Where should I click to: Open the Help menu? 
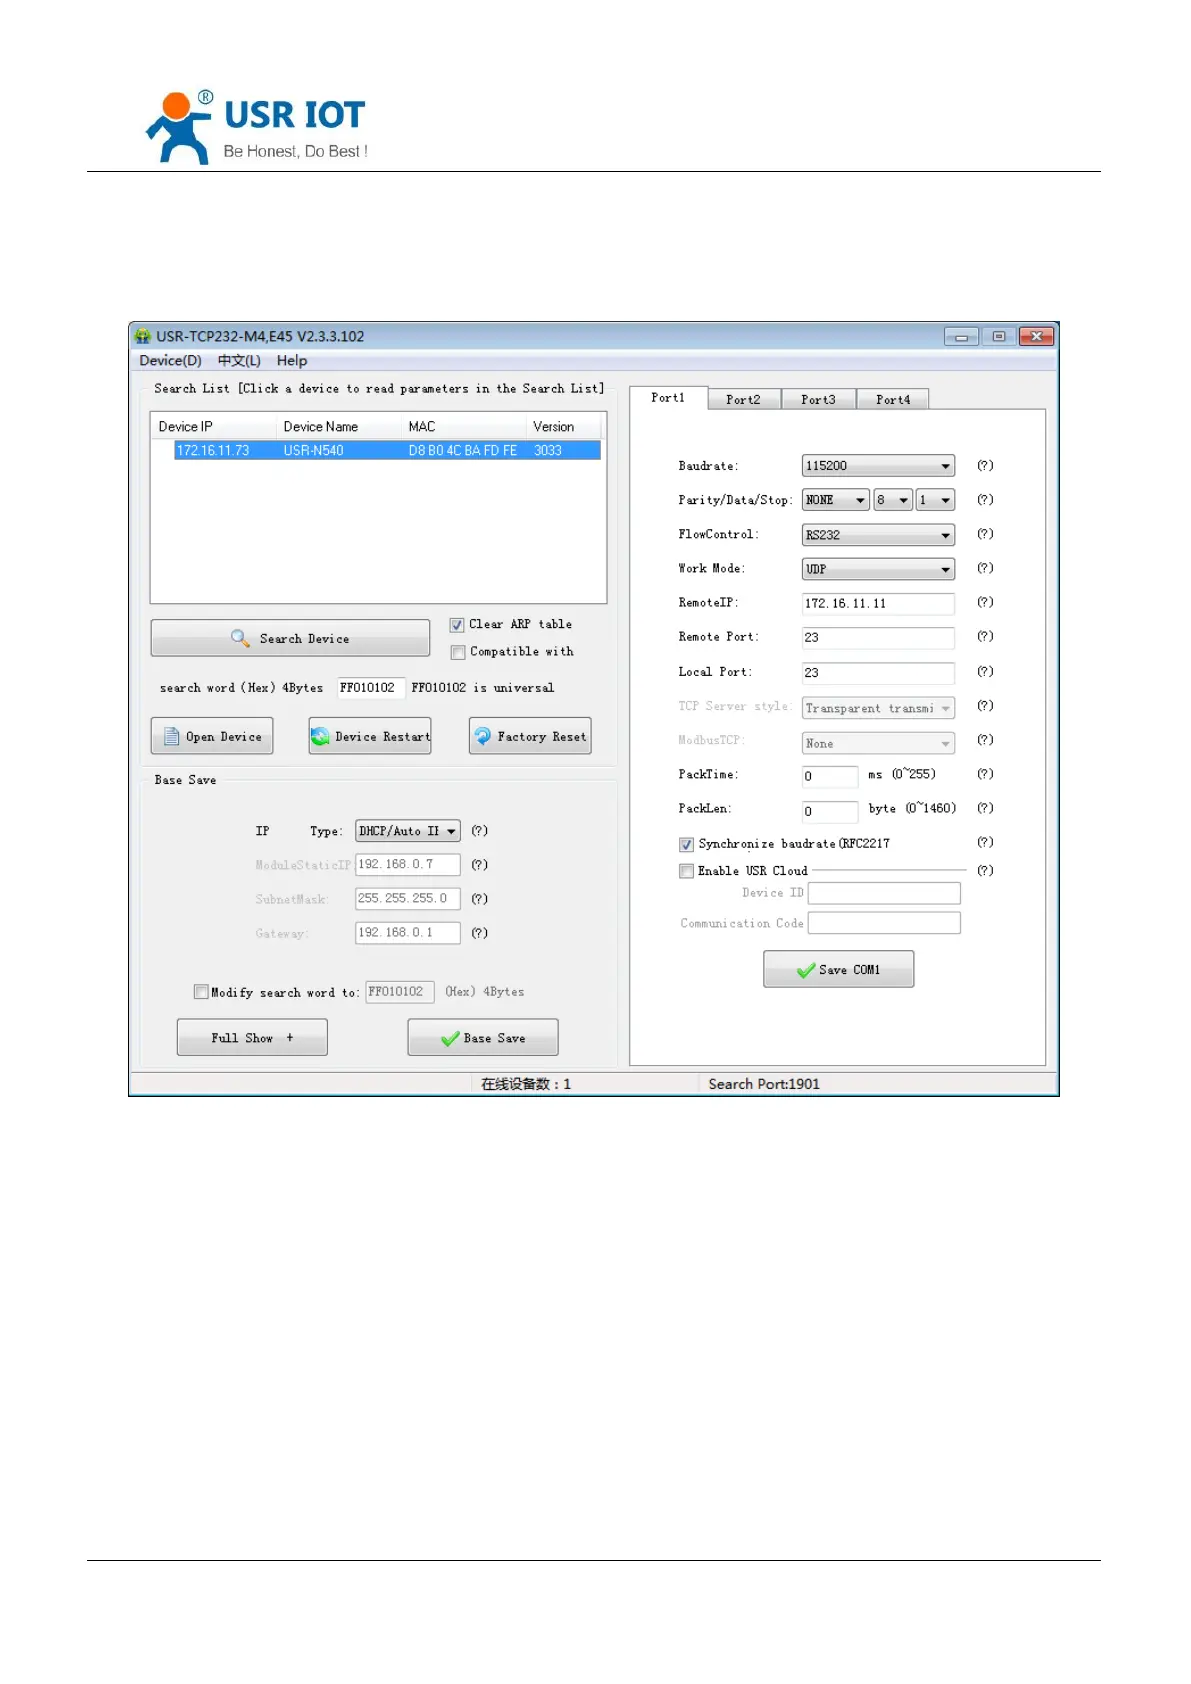[292, 361]
